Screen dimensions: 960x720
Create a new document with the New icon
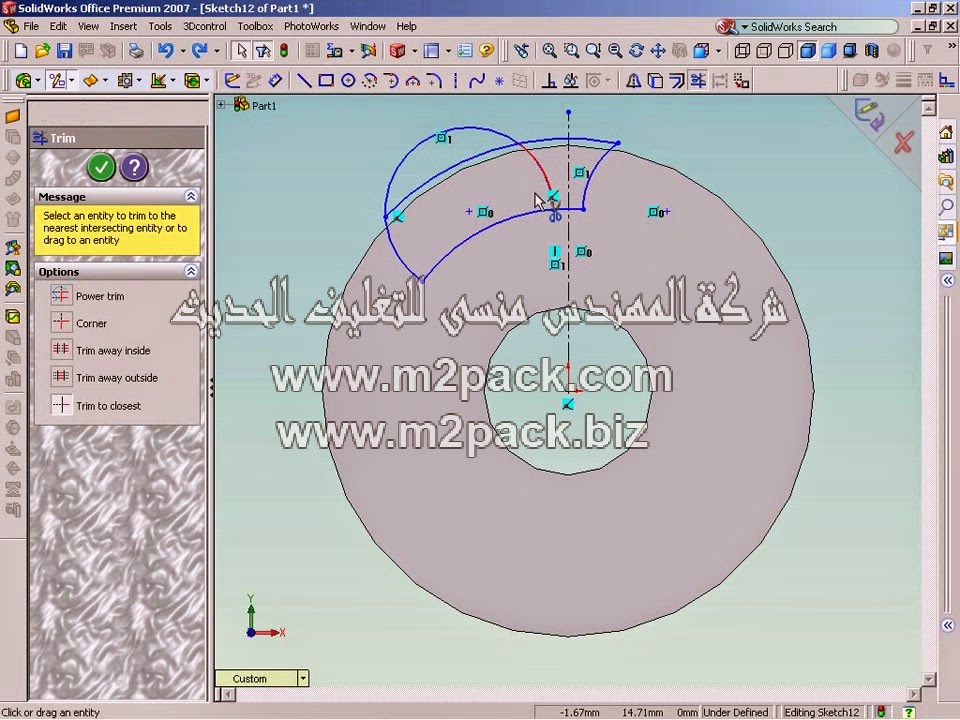[20, 51]
